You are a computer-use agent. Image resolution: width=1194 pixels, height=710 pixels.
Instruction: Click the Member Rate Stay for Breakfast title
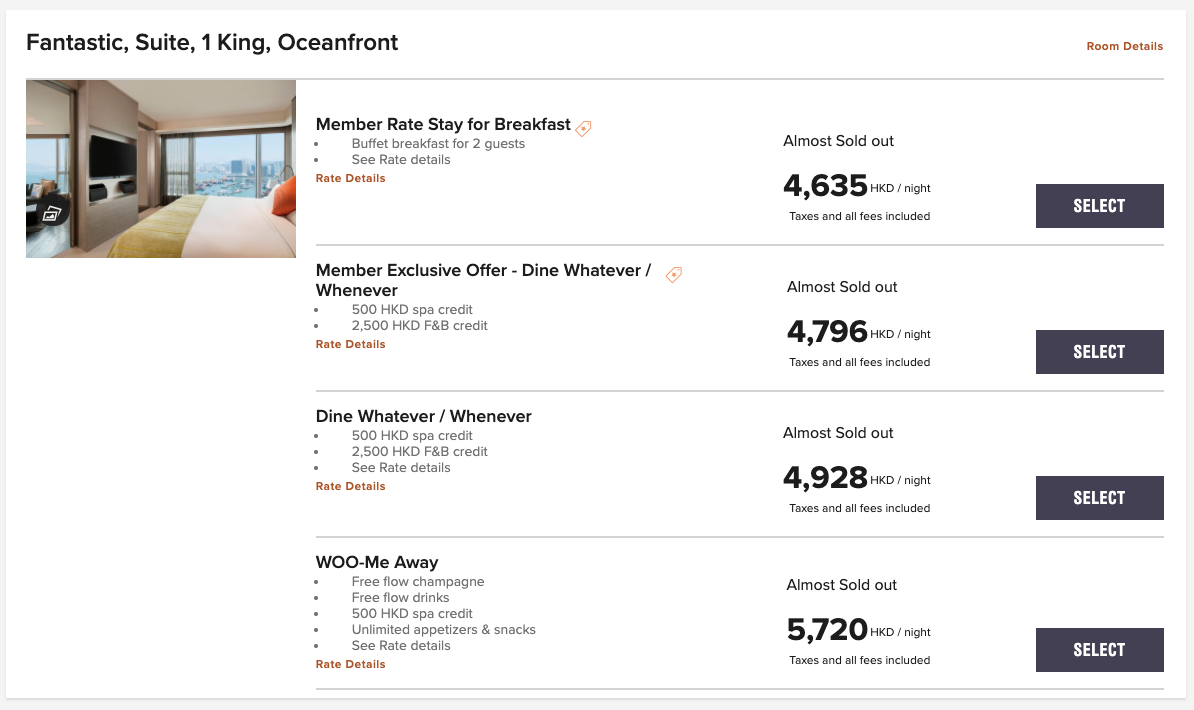click(443, 124)
